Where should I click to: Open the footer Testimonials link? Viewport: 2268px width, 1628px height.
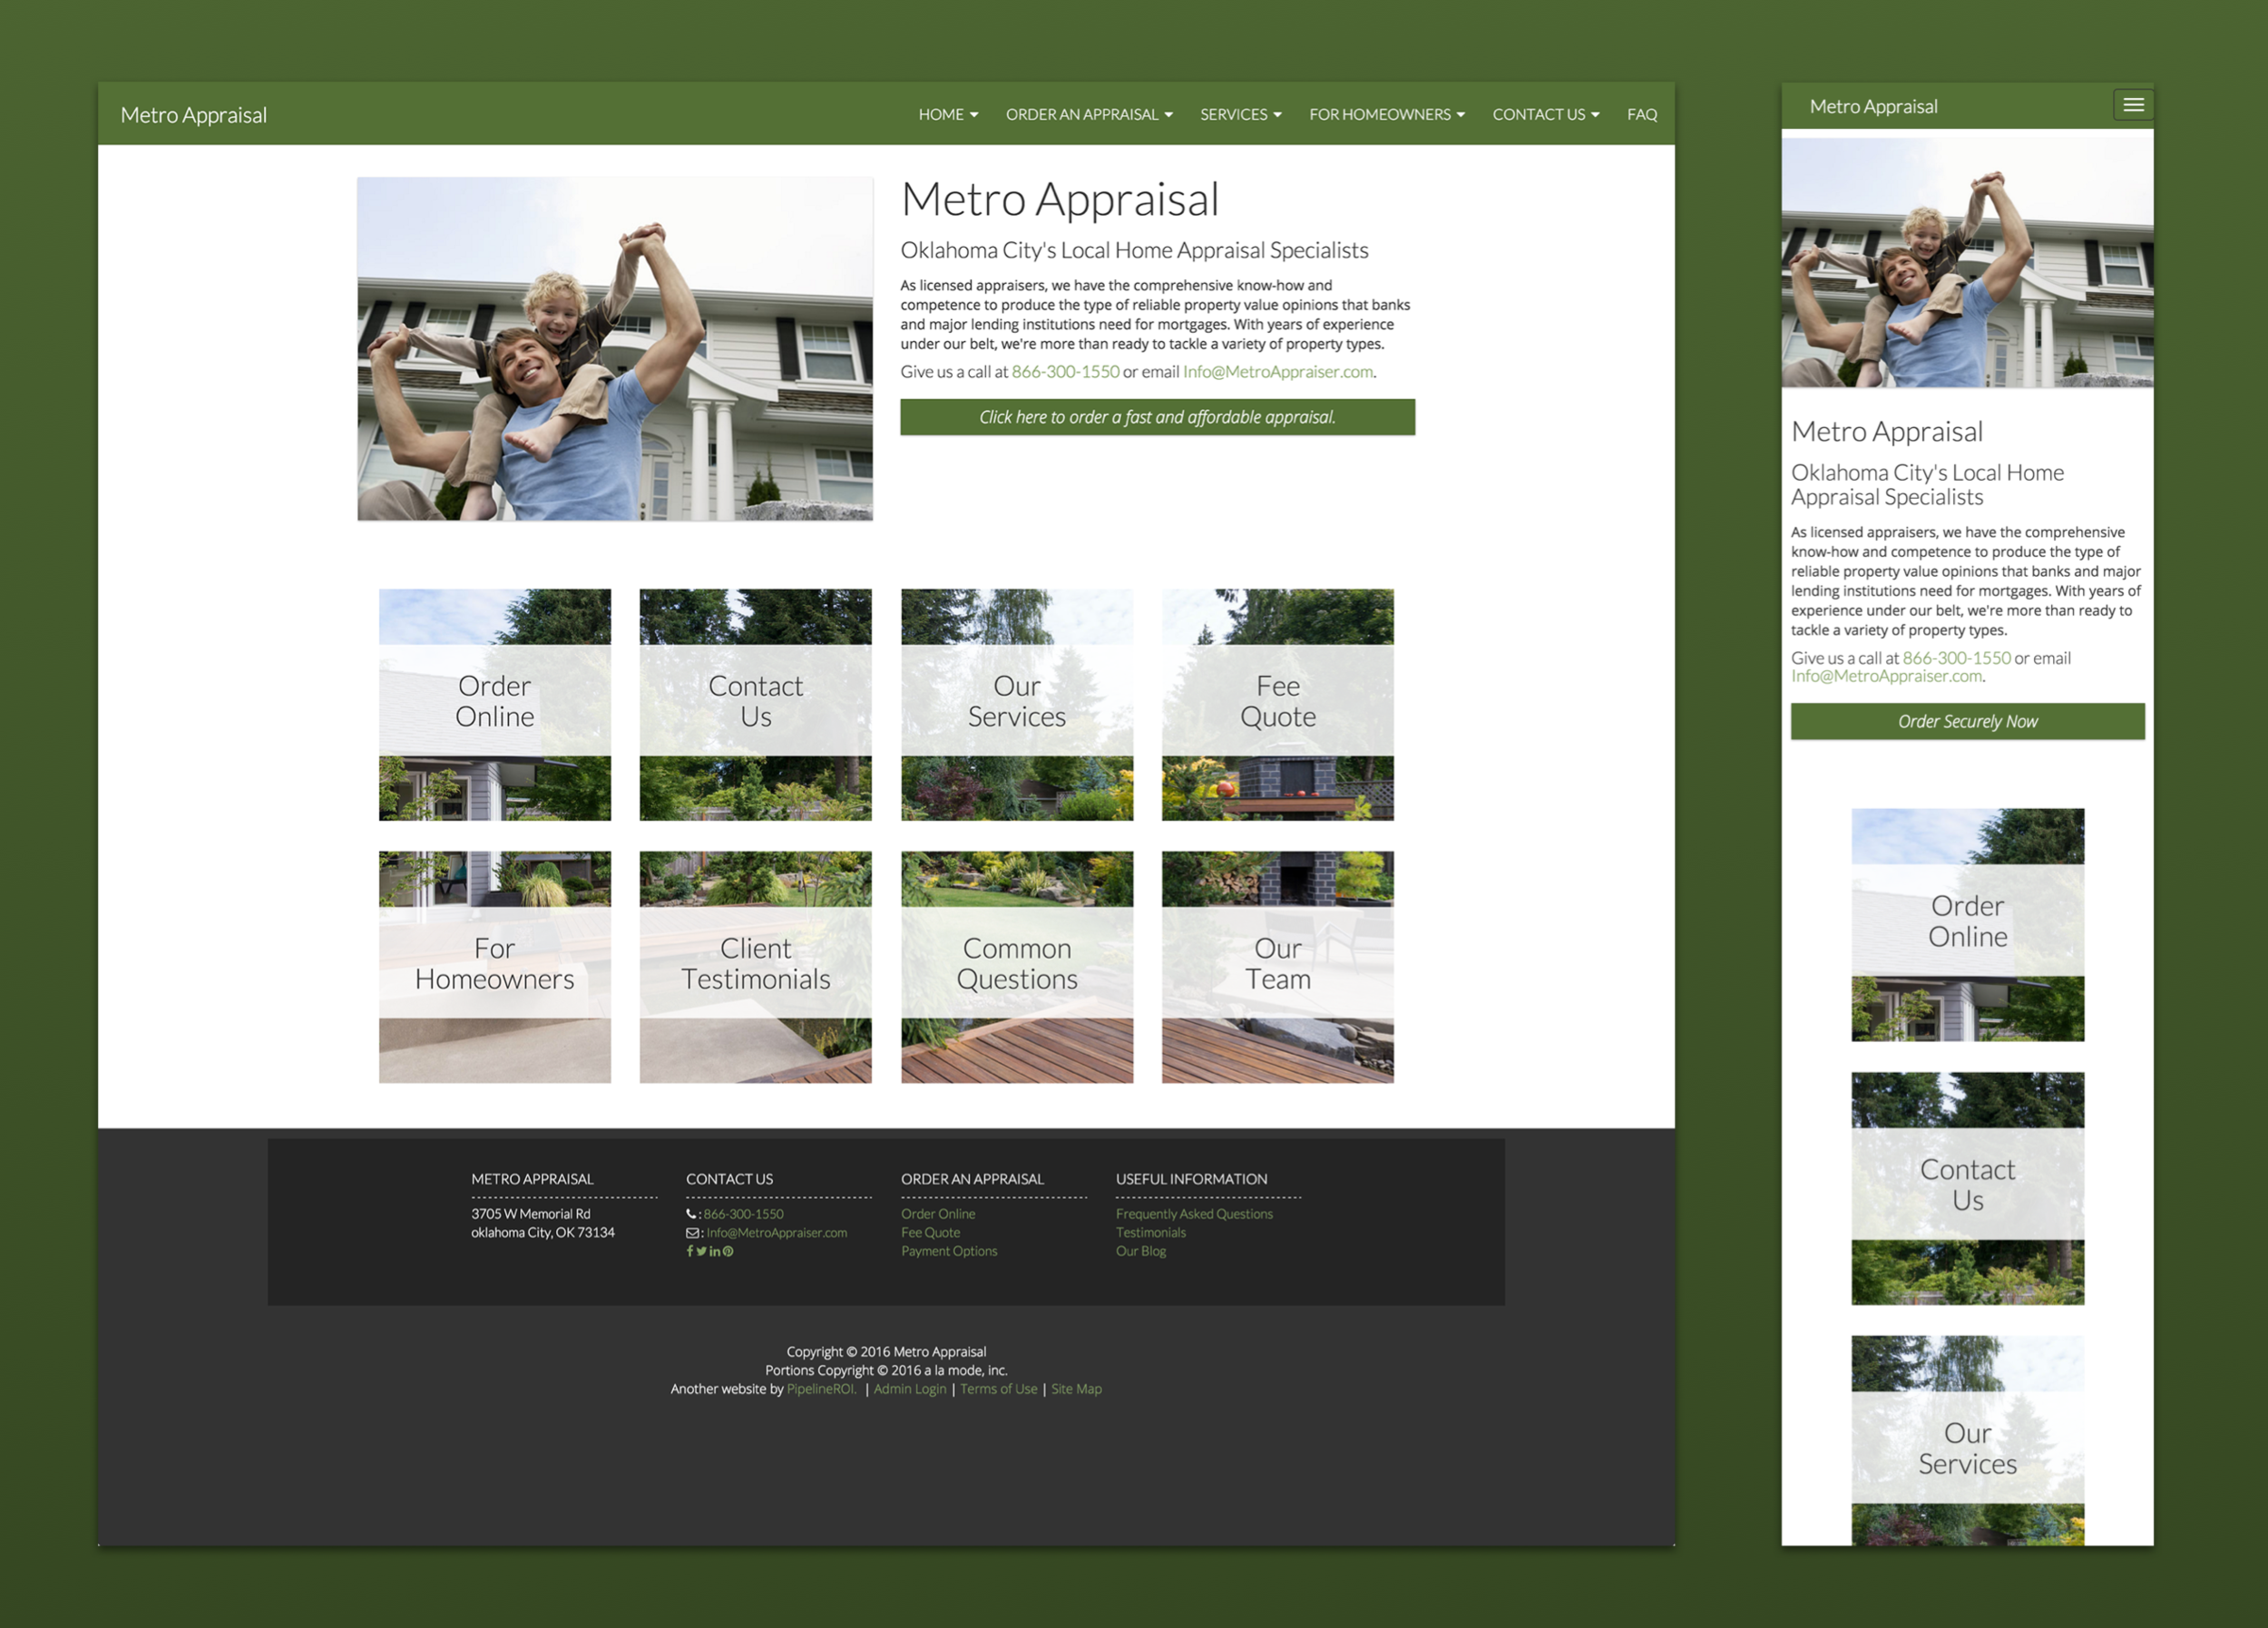pyautogui.click(x=1150, y=1233)
